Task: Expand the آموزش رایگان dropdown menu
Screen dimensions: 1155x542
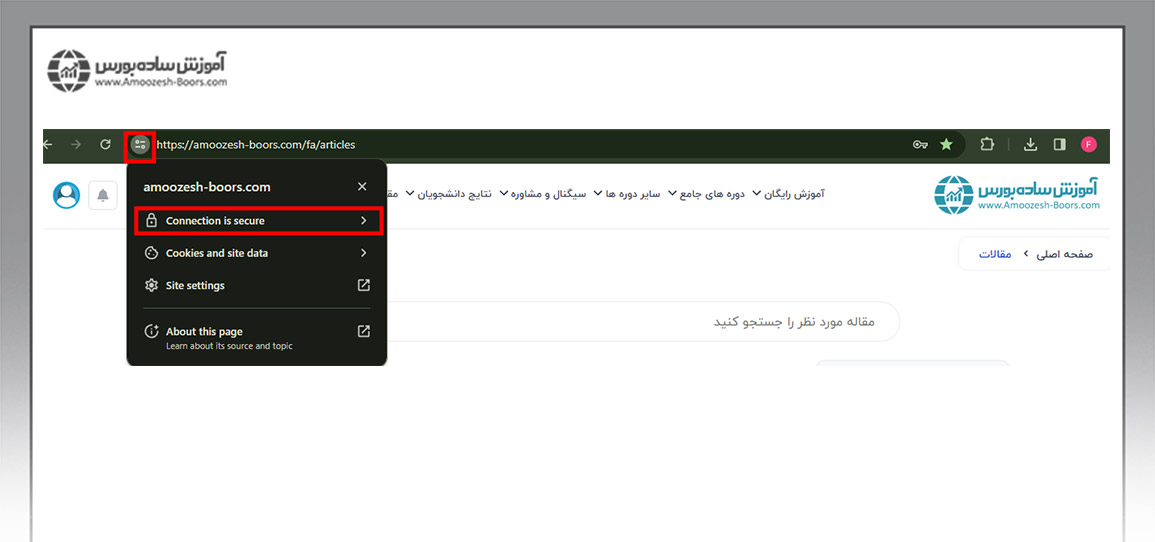Action: (788, 194)
